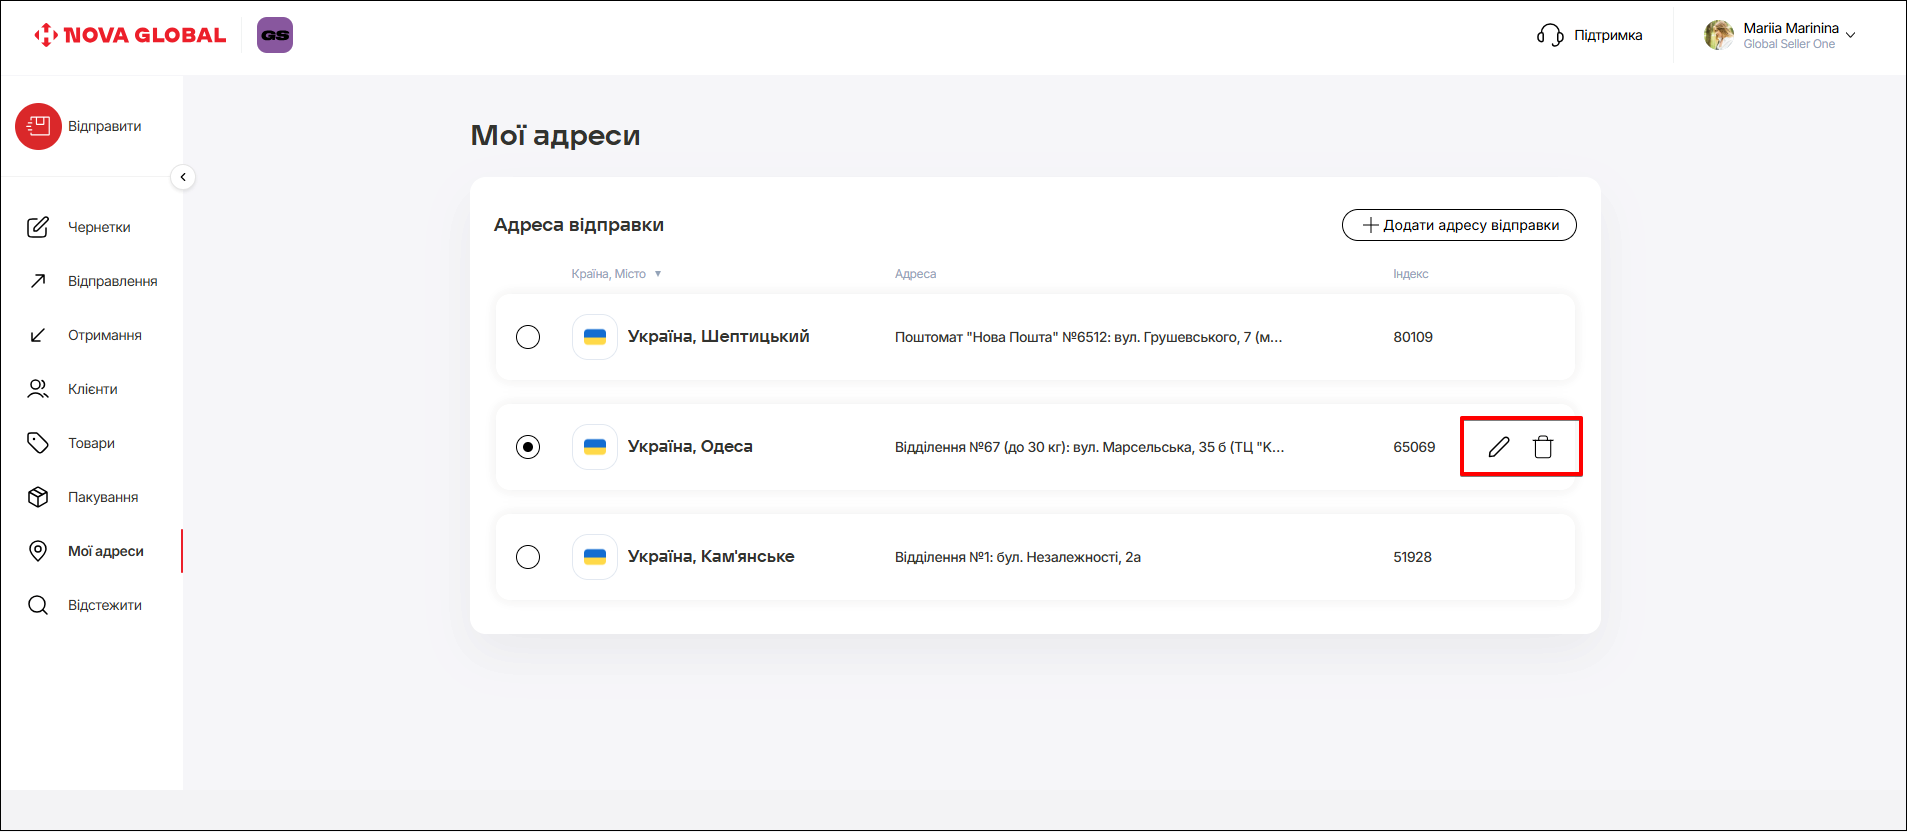Click the Nova Global logo
The height and width of the screenshot is (832, 1907).
coord(131,35)
